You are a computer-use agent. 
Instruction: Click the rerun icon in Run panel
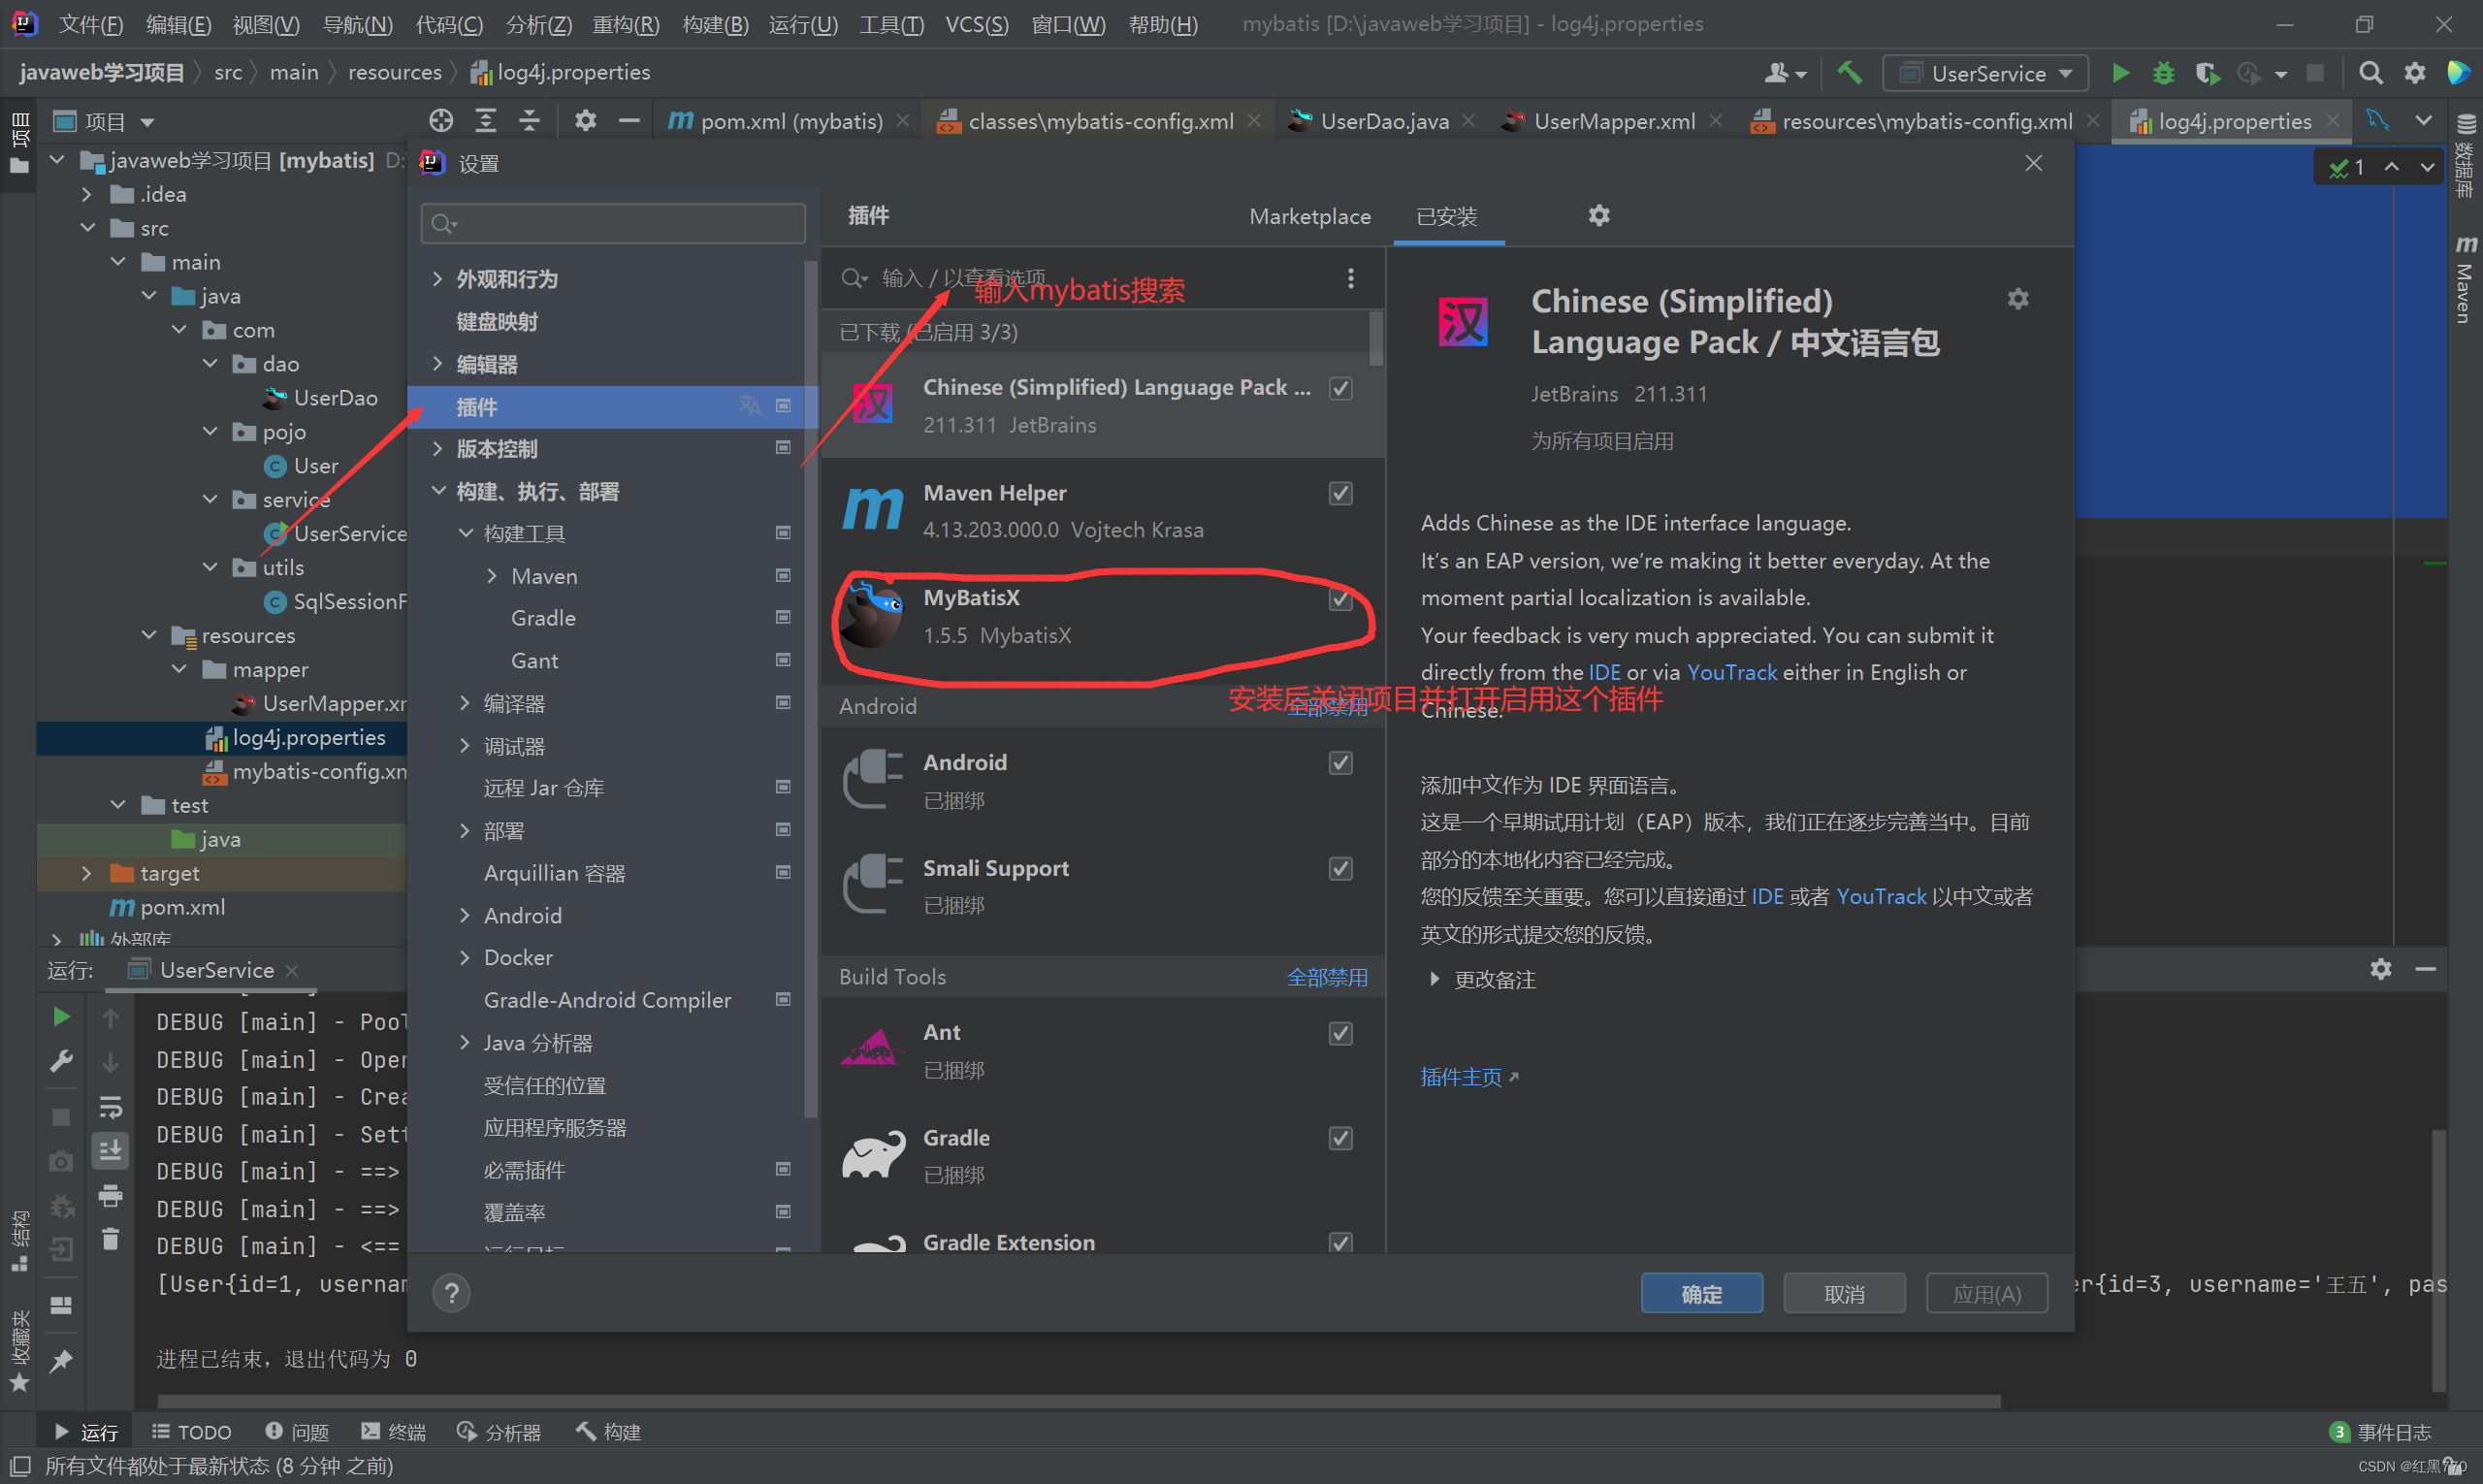61,1017
